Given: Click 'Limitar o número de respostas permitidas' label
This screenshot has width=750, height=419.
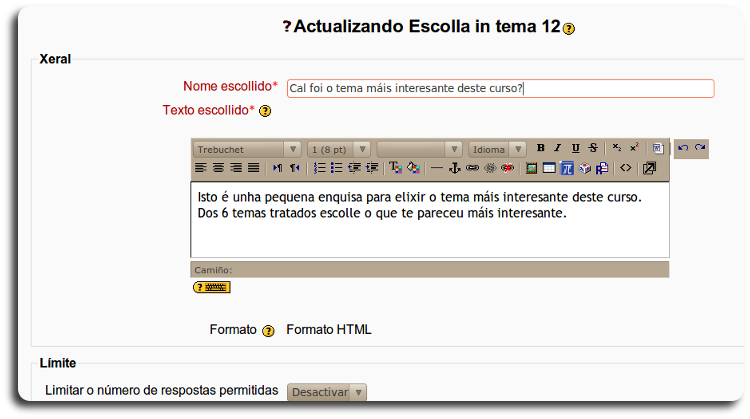Looking at the screenshot, I should tap(162, 390).
